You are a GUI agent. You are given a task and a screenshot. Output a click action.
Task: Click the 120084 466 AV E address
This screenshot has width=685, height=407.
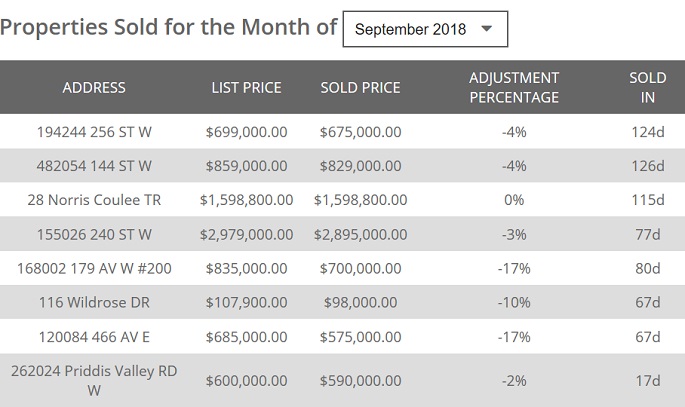coord(94,336)
